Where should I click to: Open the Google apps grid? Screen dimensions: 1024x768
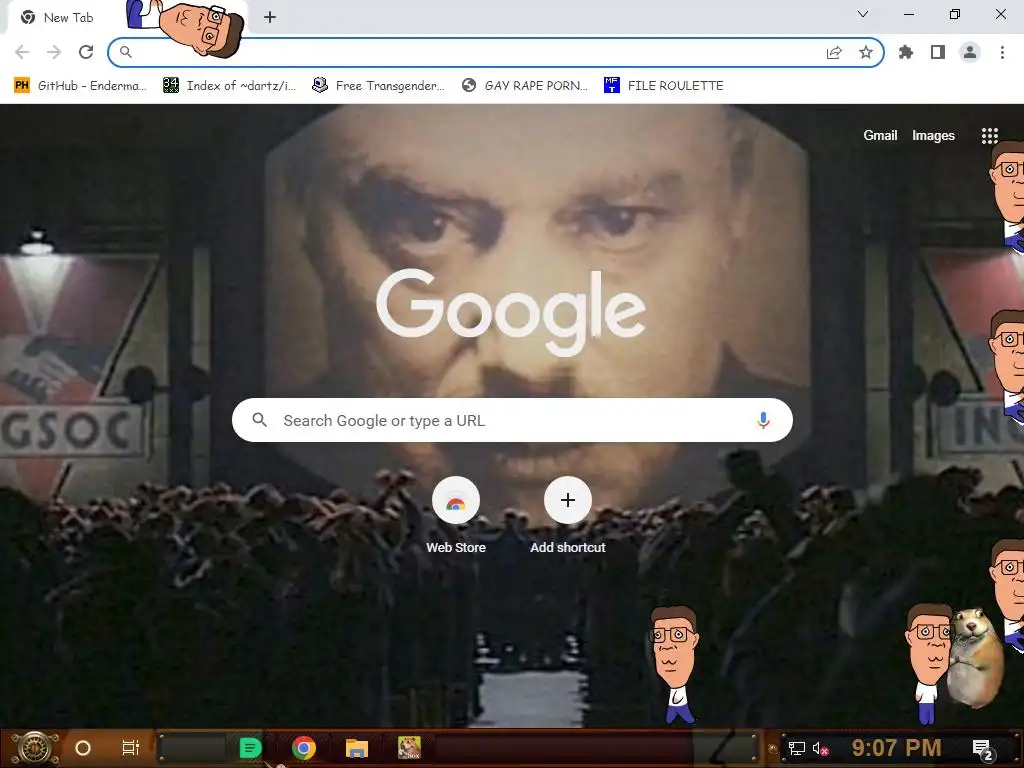tap(989, 136)
